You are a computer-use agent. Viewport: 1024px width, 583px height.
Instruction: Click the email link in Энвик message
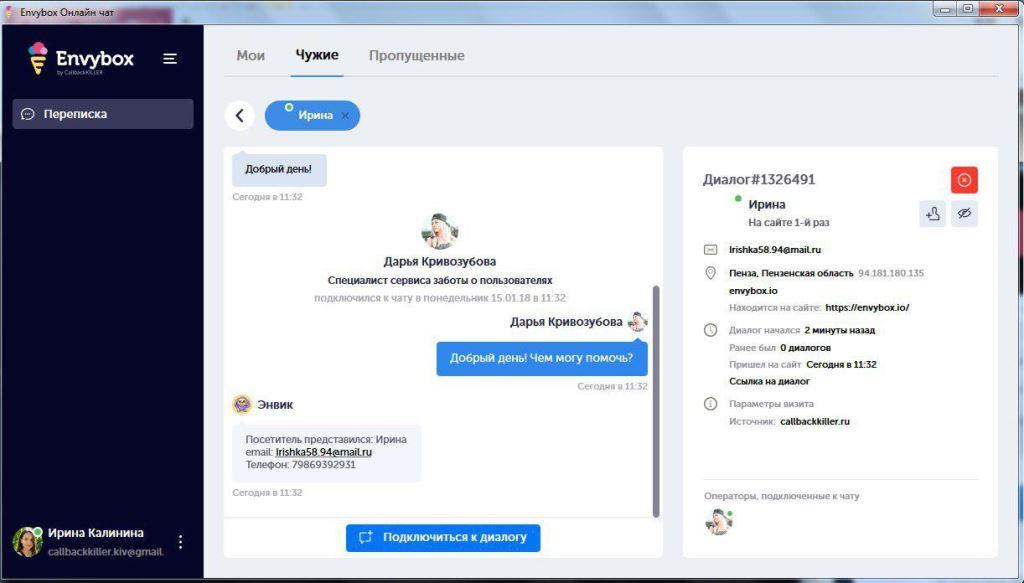tap(323, 452)
